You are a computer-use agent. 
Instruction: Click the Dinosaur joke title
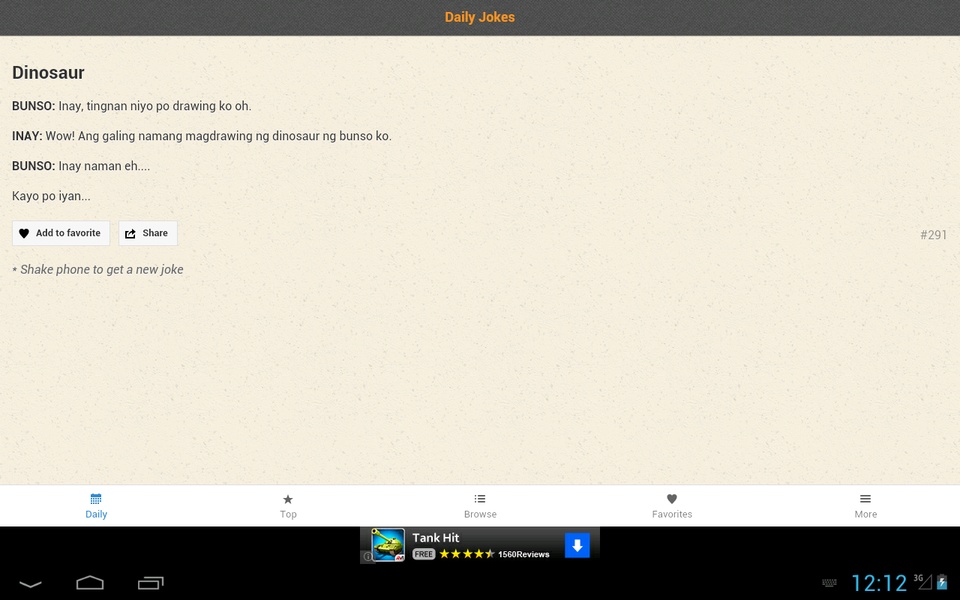click(48, 72)
